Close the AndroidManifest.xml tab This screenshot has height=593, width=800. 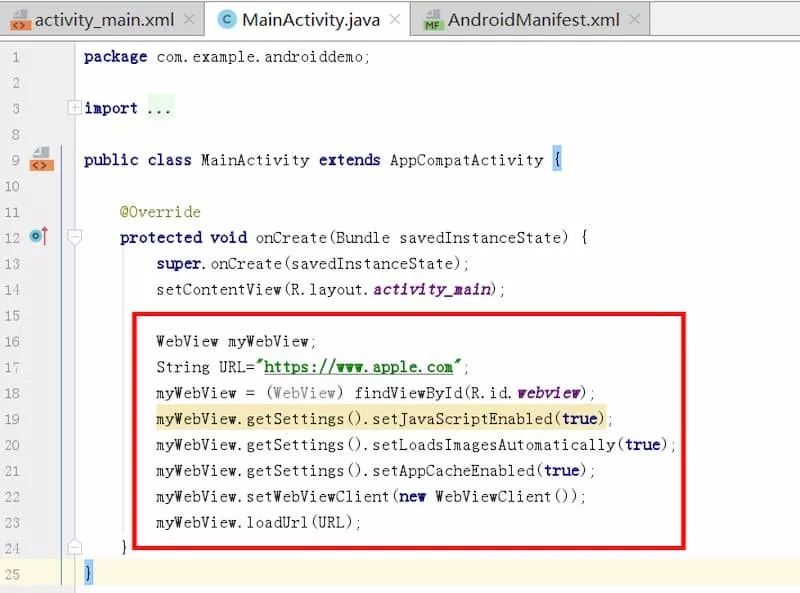click(636, 18)
